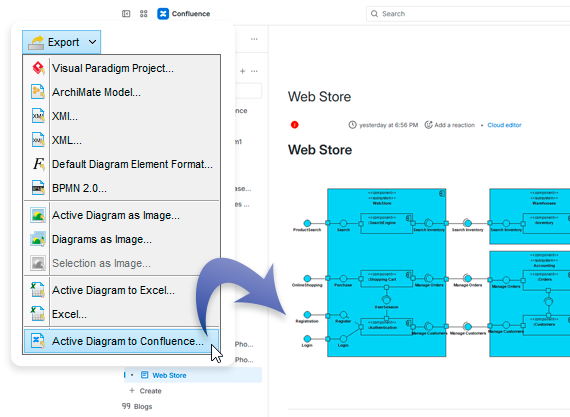The height and width of the screenshot is (417, 570).
Task: Choose Excel... from the Export menu
Action: 122,314
